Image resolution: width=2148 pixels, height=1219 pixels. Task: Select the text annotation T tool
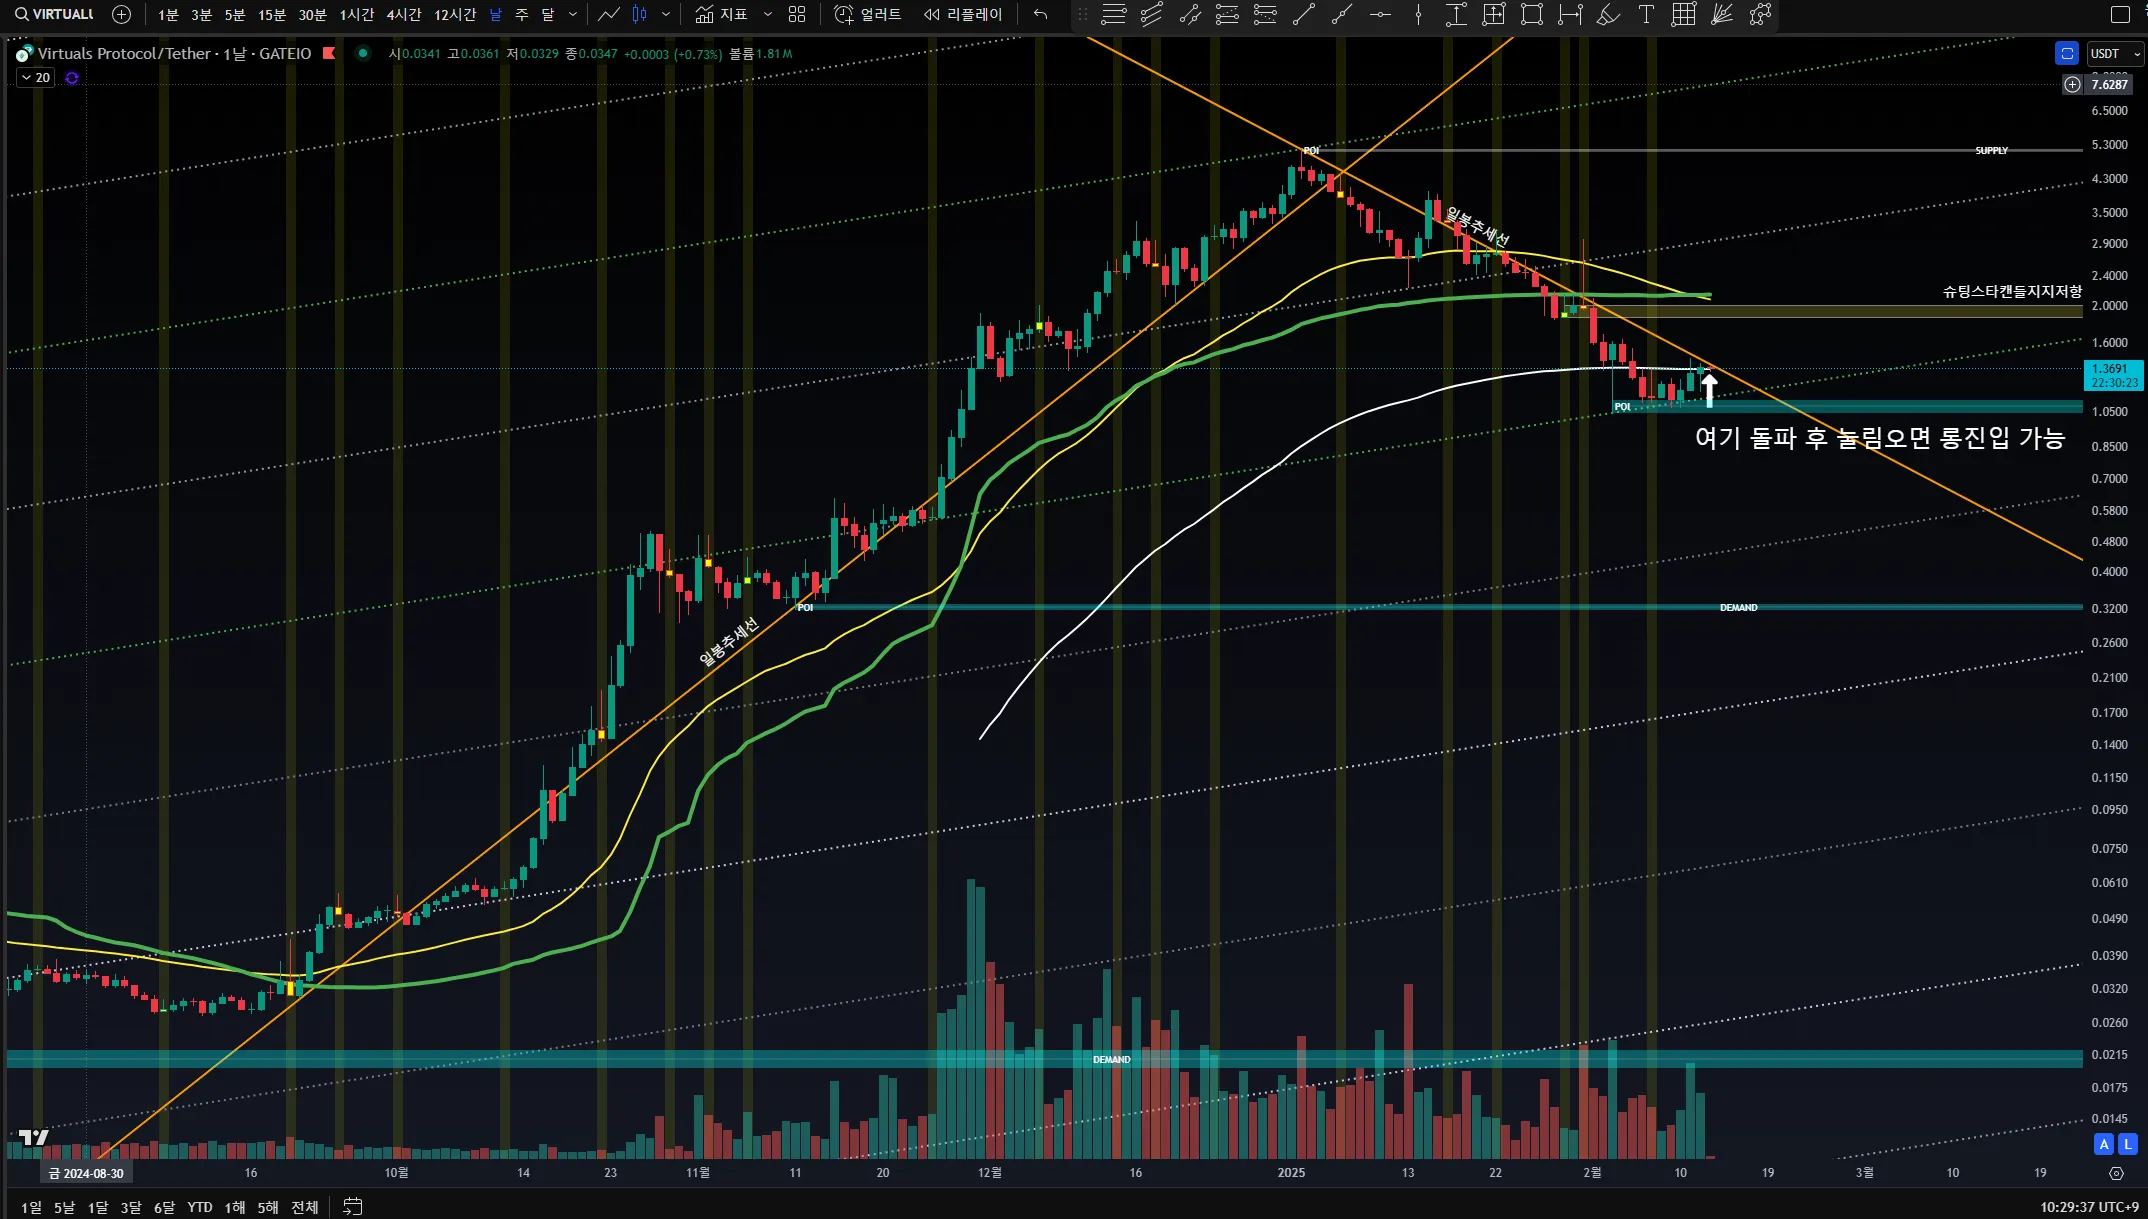pyautogui.click(x=1646, y=14)
